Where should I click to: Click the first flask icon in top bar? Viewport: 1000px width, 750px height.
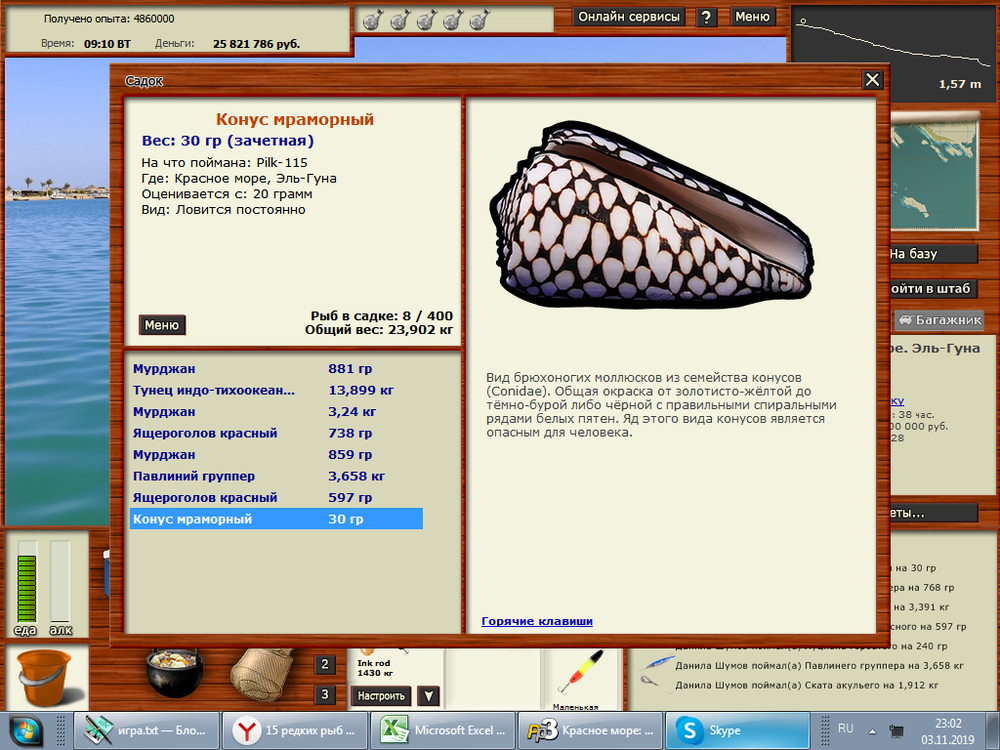(x=370, y=20)
